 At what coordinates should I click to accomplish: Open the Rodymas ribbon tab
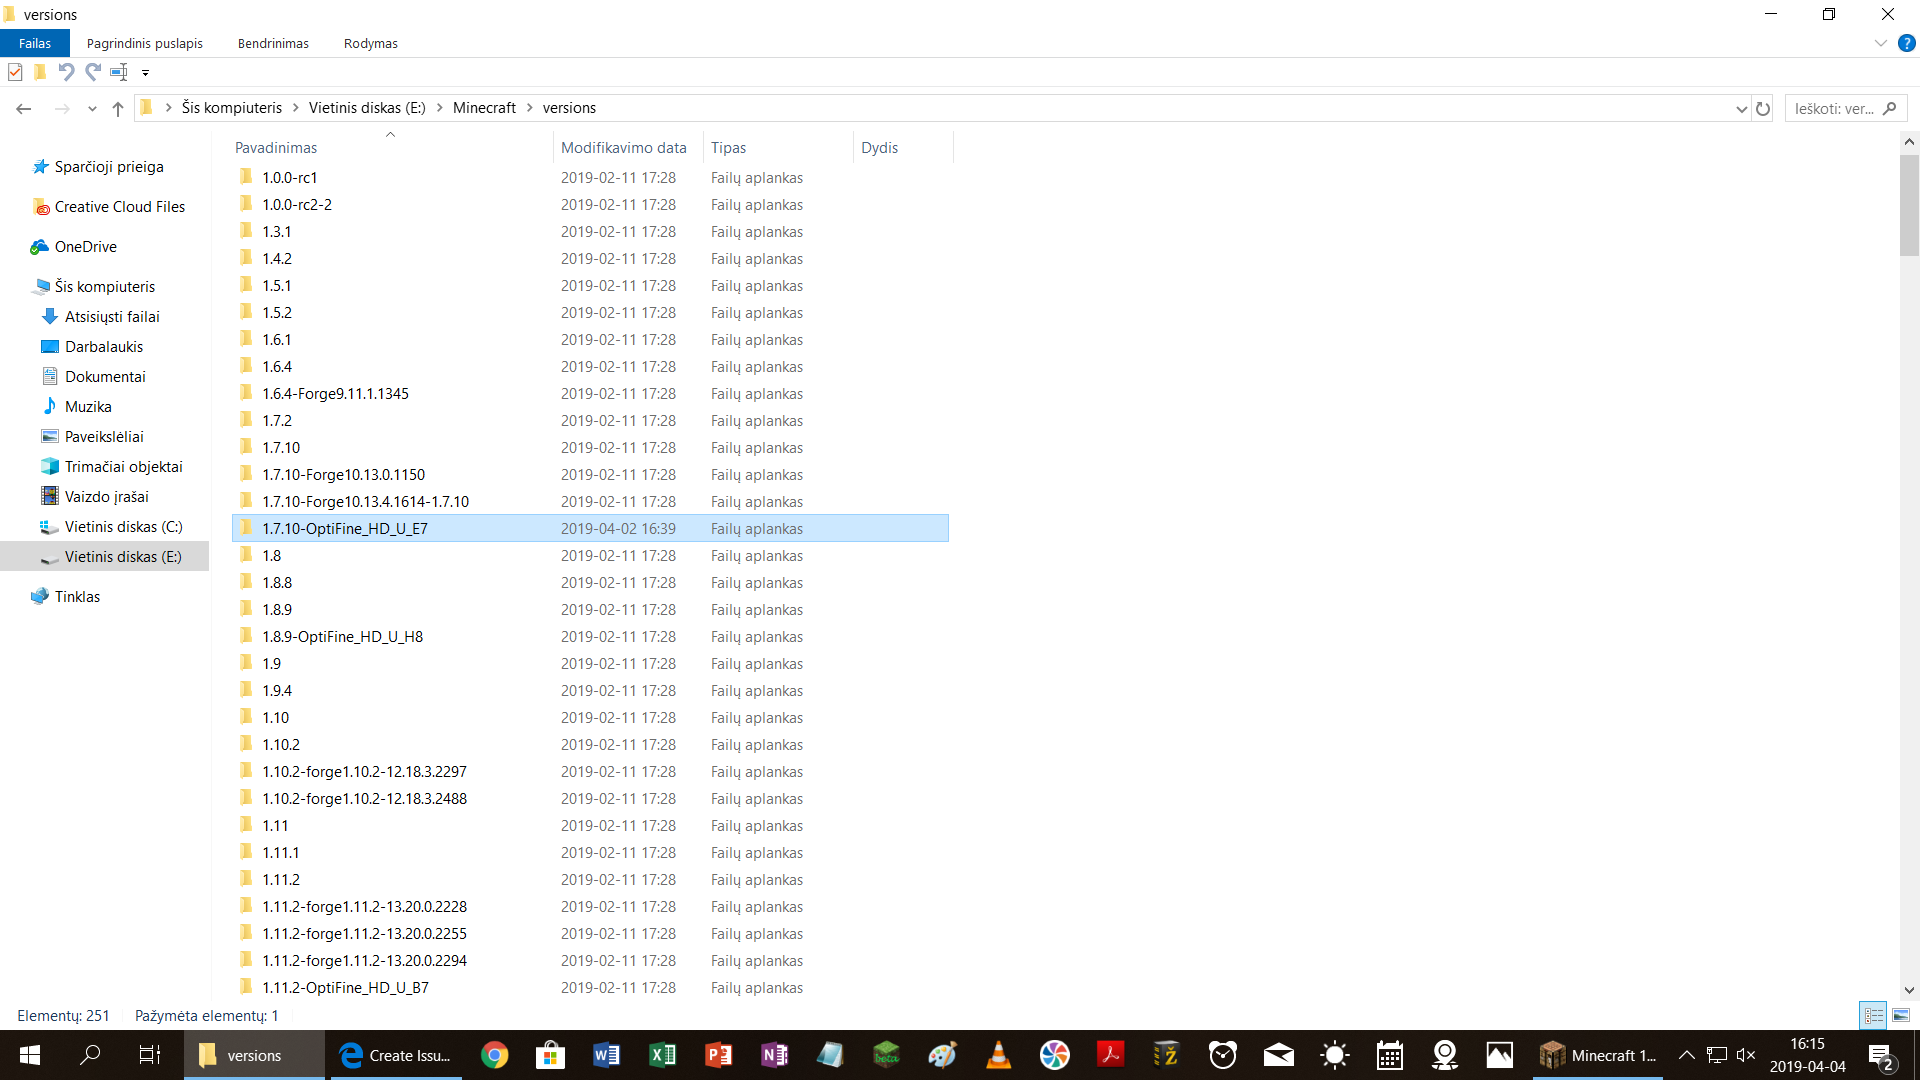click(370, 43)
